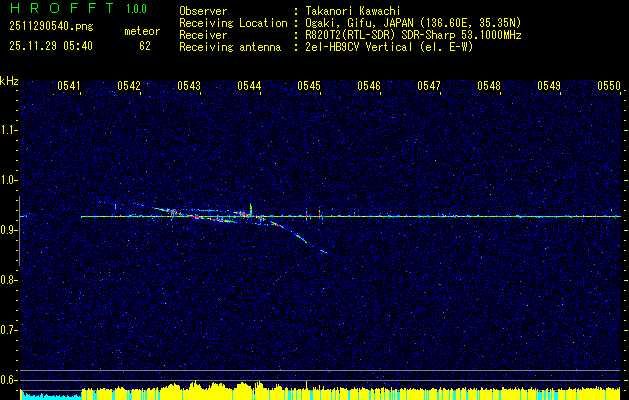Click the yellow signal-level bar graph

(x=351, y=393)
